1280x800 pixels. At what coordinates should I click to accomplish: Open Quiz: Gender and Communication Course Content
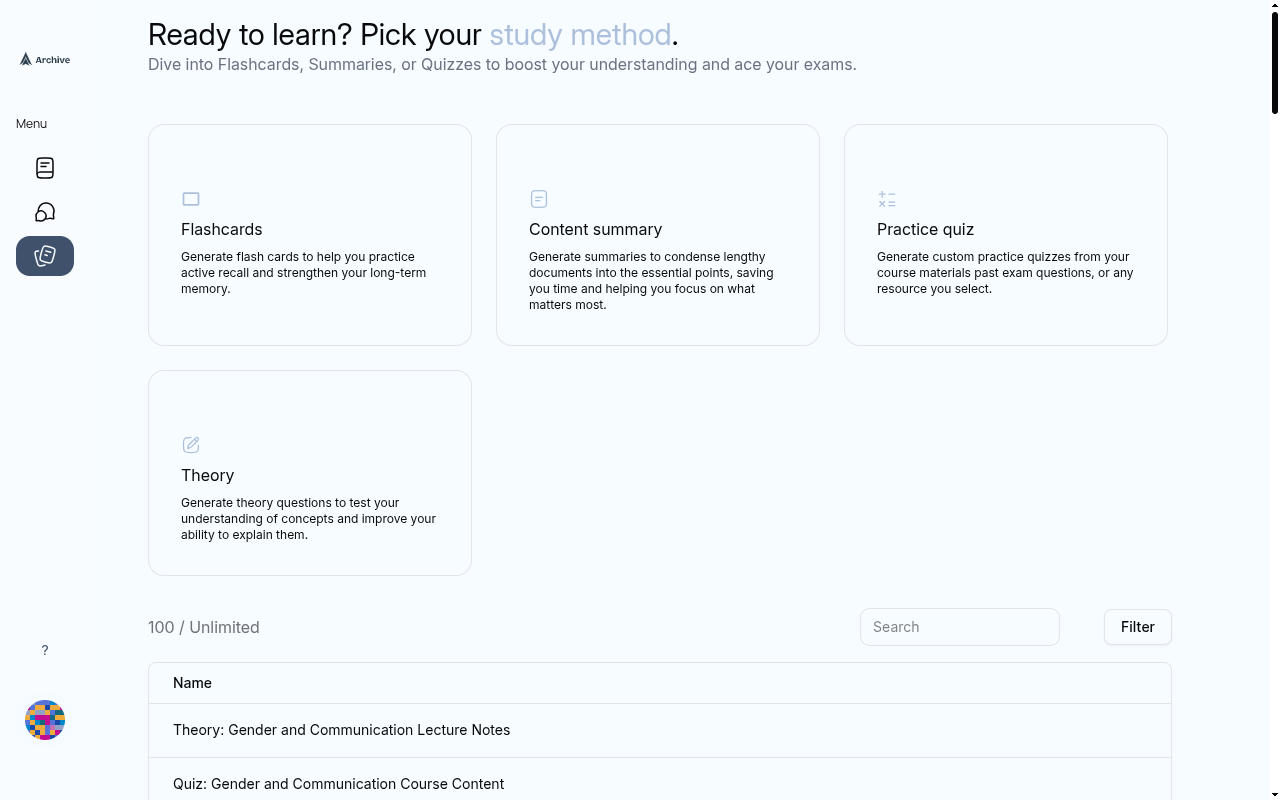[338, 784]
